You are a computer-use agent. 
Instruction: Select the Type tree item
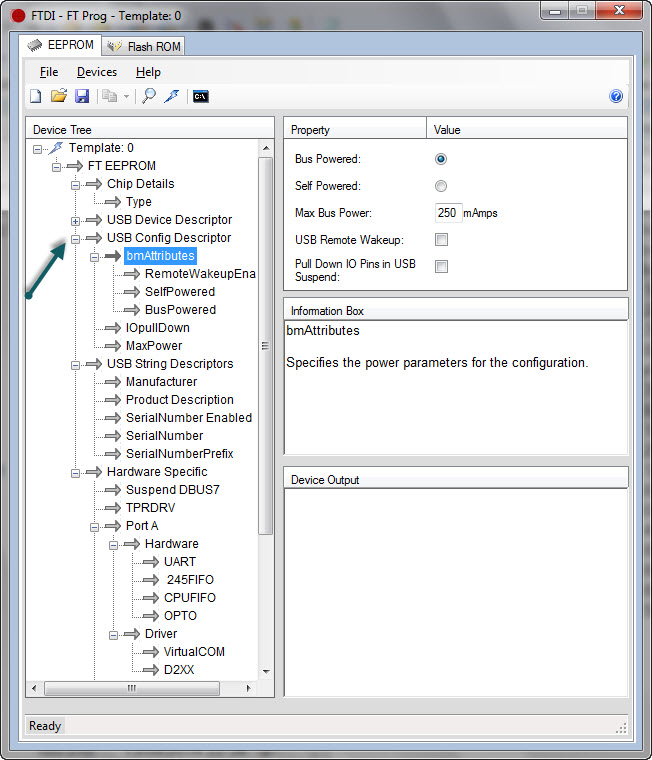[139, 202]
